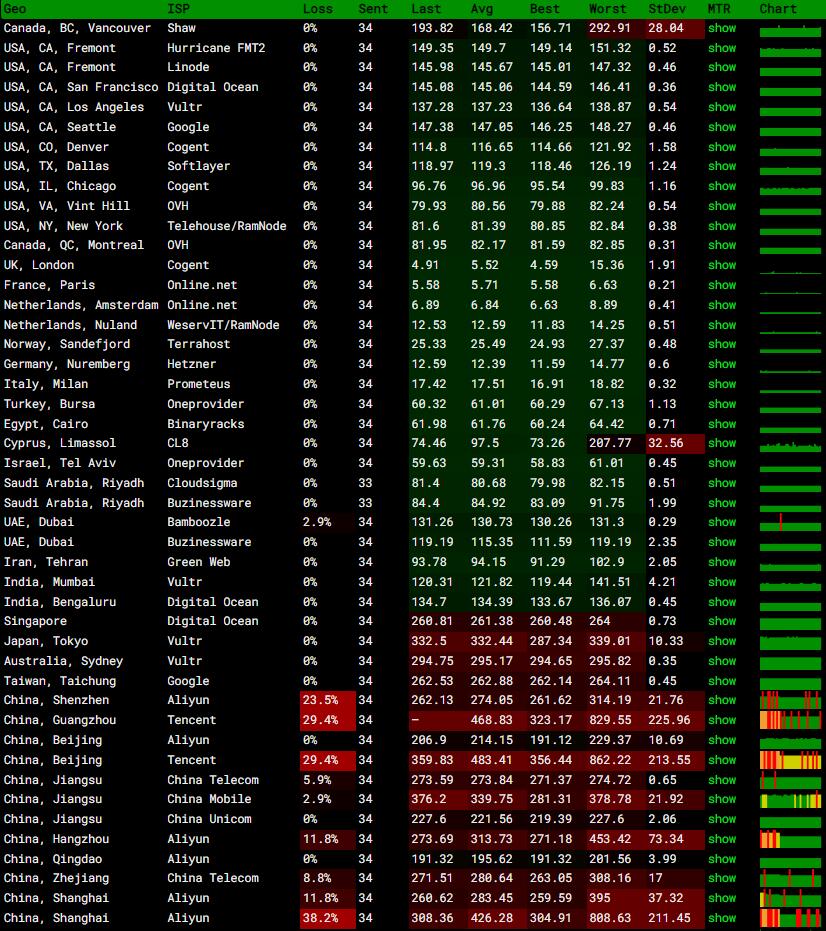Show MTR for Seattle Google
The image size is (826, 931).
coord(722,127)
